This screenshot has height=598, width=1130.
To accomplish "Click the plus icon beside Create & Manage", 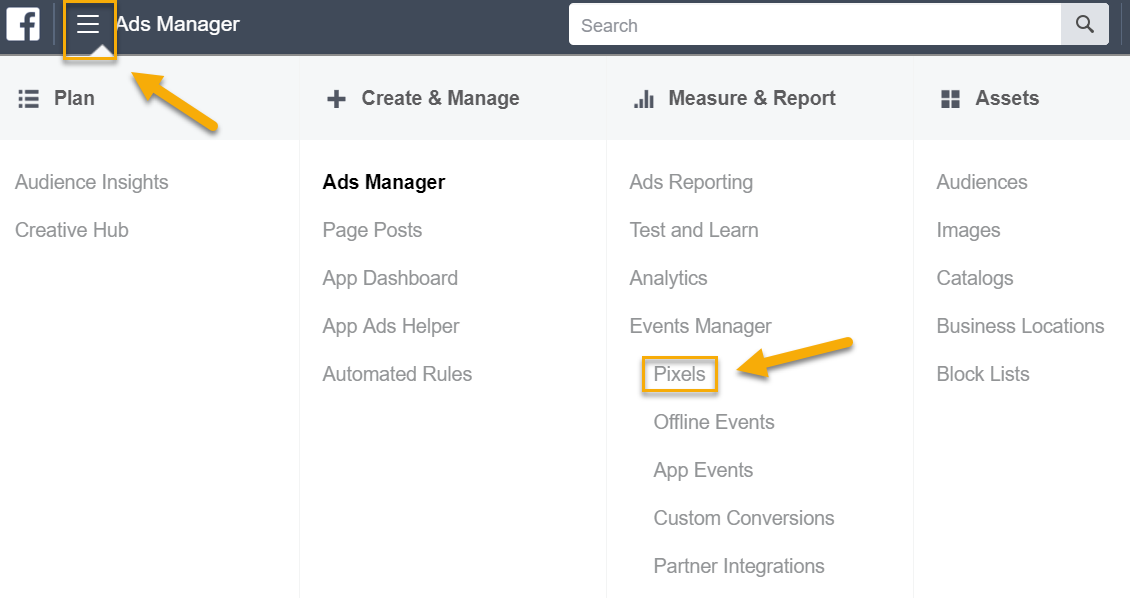I will (x=337, y=99).
